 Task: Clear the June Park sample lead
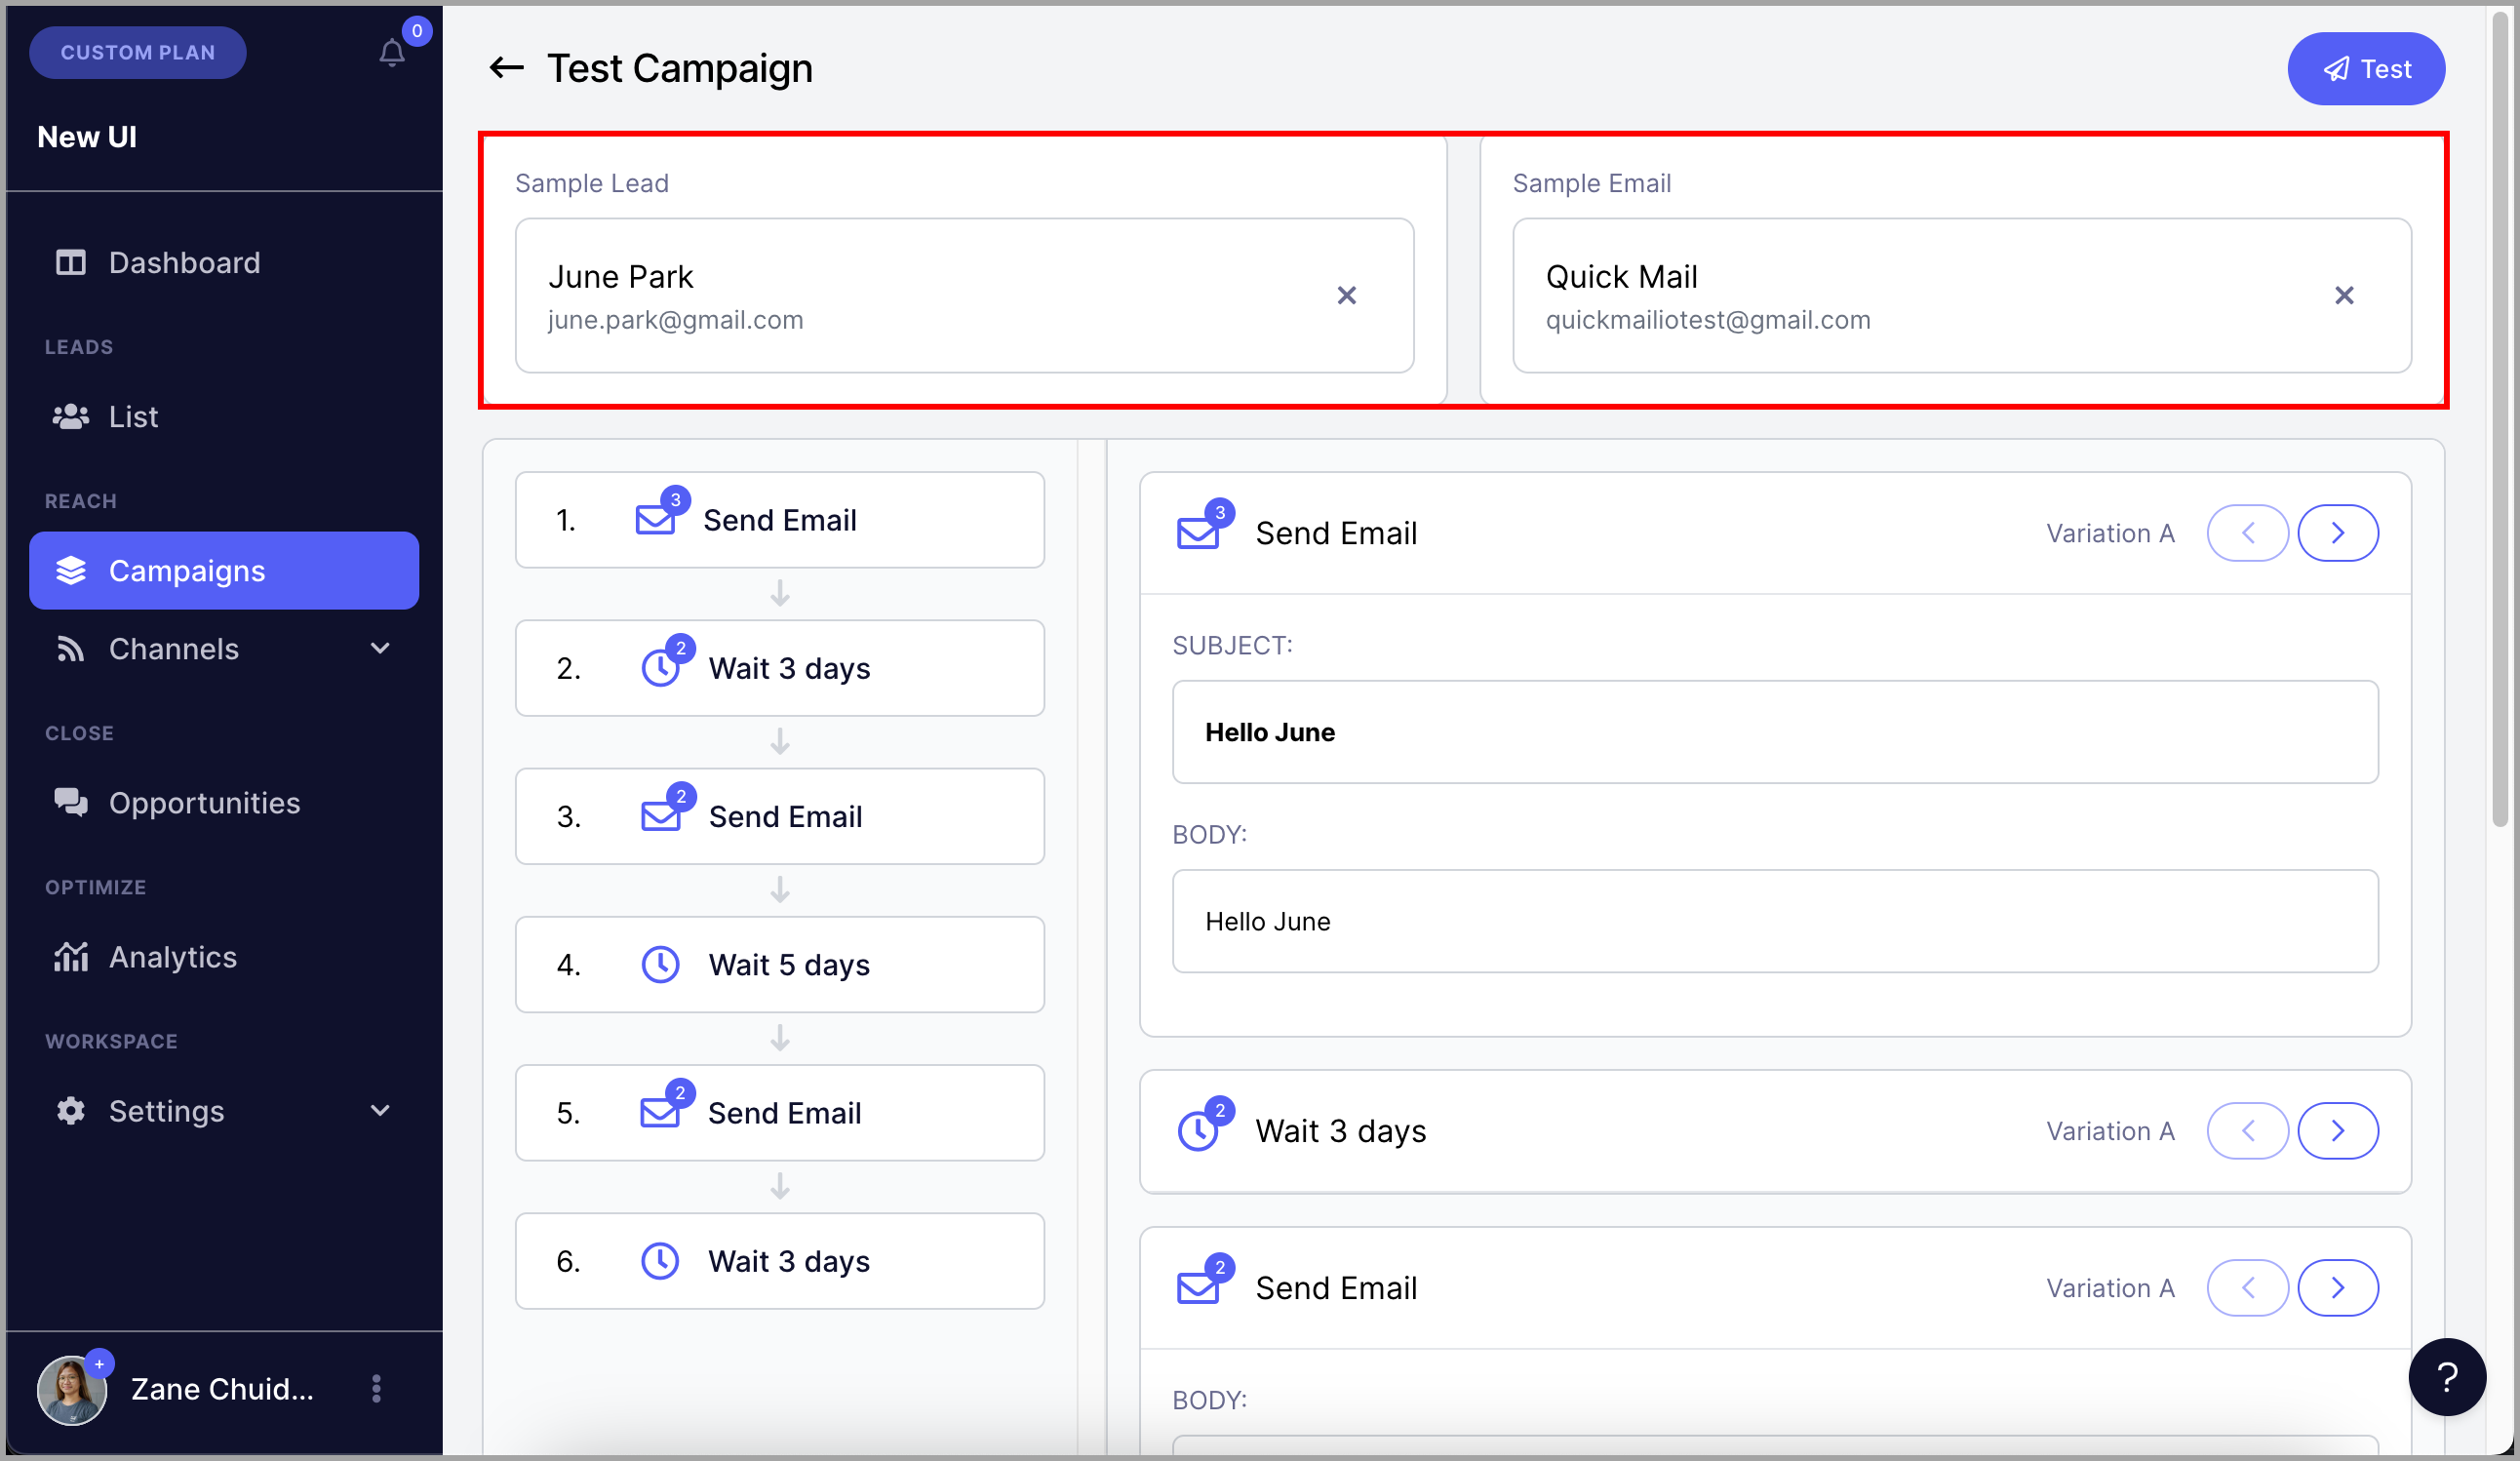click(1347, 295)
